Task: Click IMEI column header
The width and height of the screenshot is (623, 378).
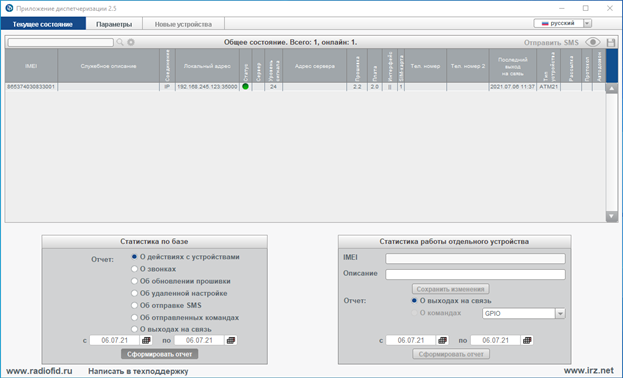Action: click(31, 66)
